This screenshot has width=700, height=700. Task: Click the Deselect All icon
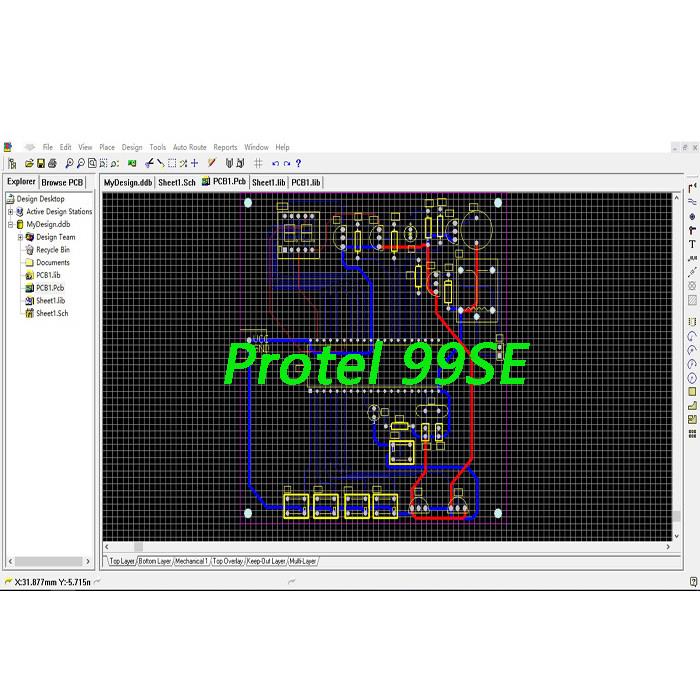point(183,163)
